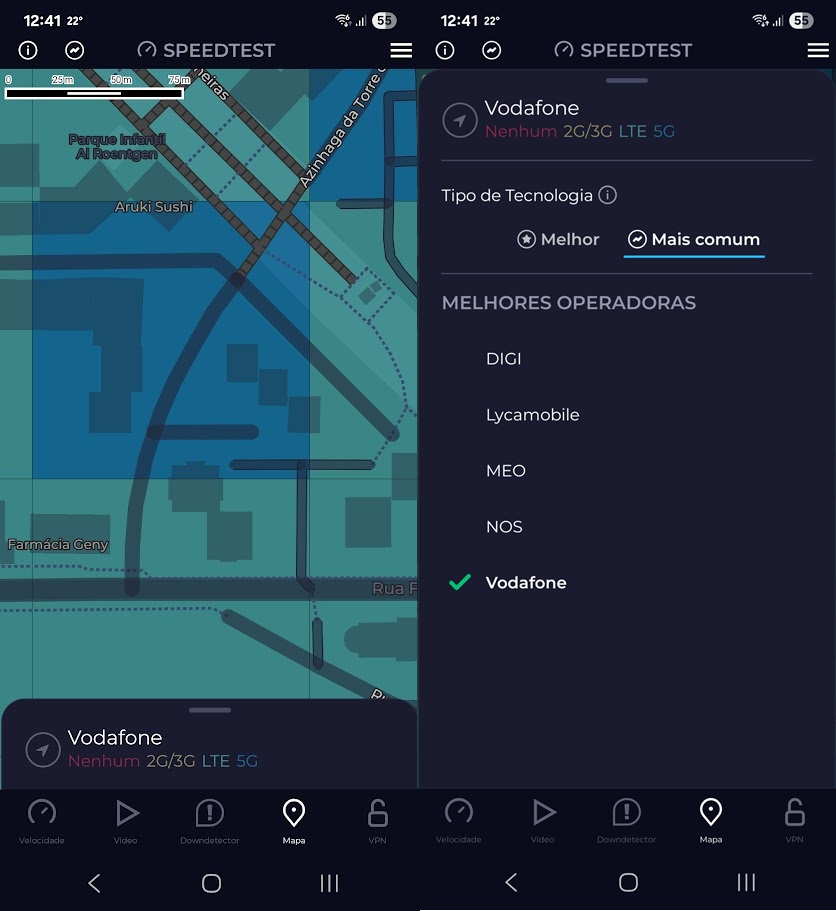
Task: Tap the info icon beside Tipo de Tecnologia
Action: tap(607, 196)
